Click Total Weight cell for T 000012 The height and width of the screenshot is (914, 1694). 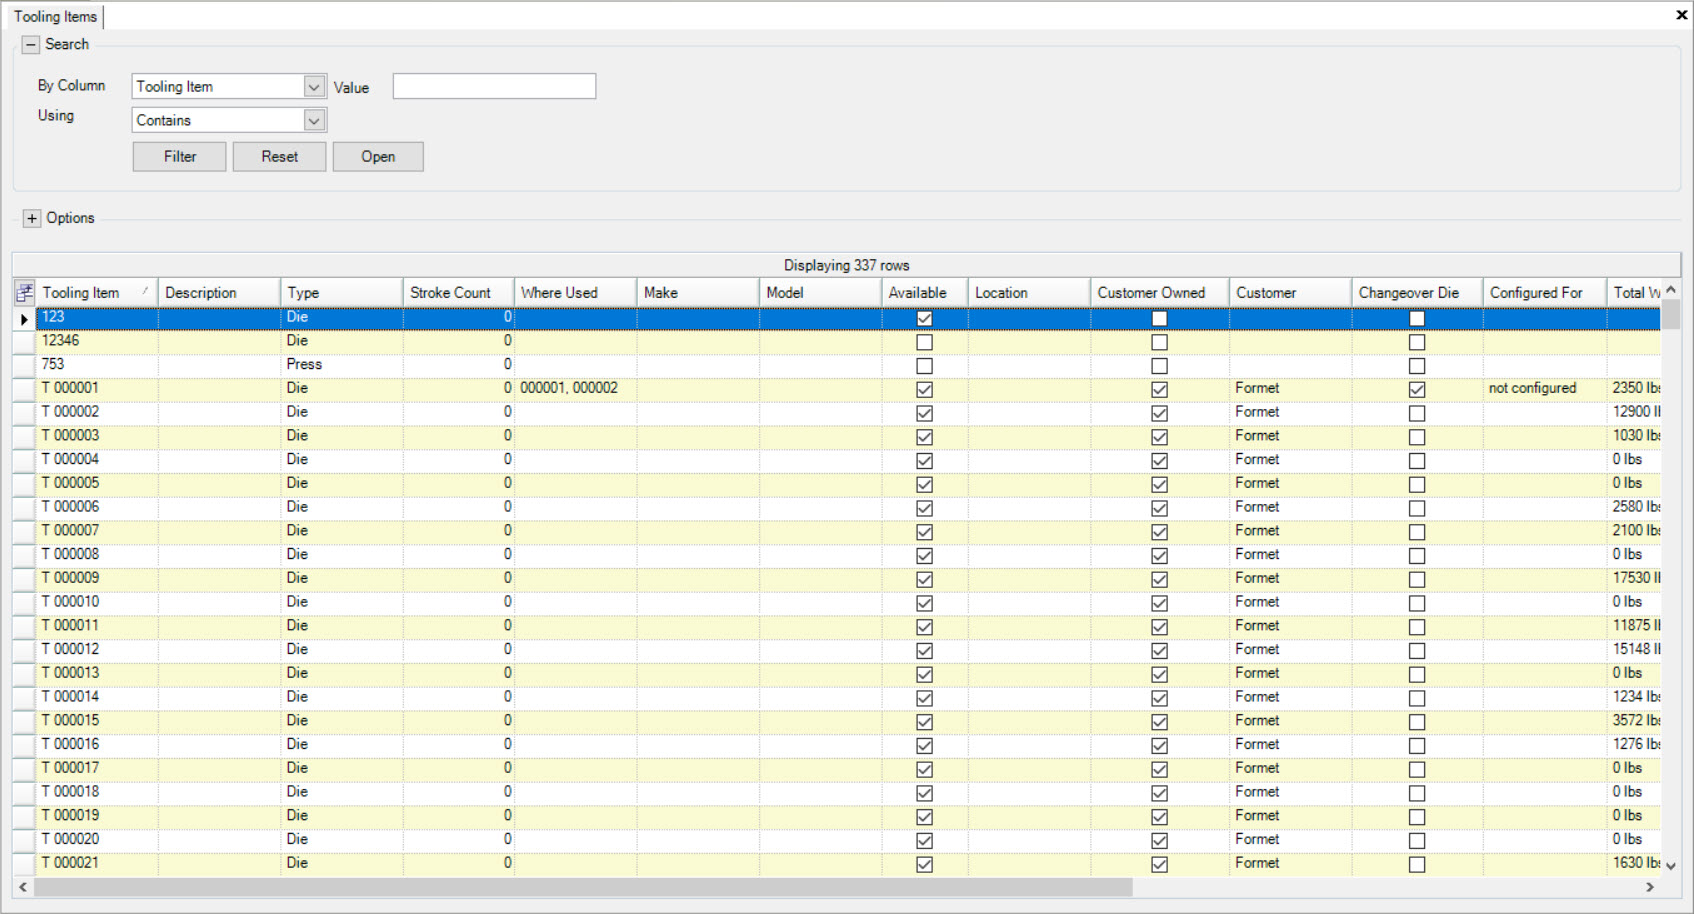coord(1634,649)
